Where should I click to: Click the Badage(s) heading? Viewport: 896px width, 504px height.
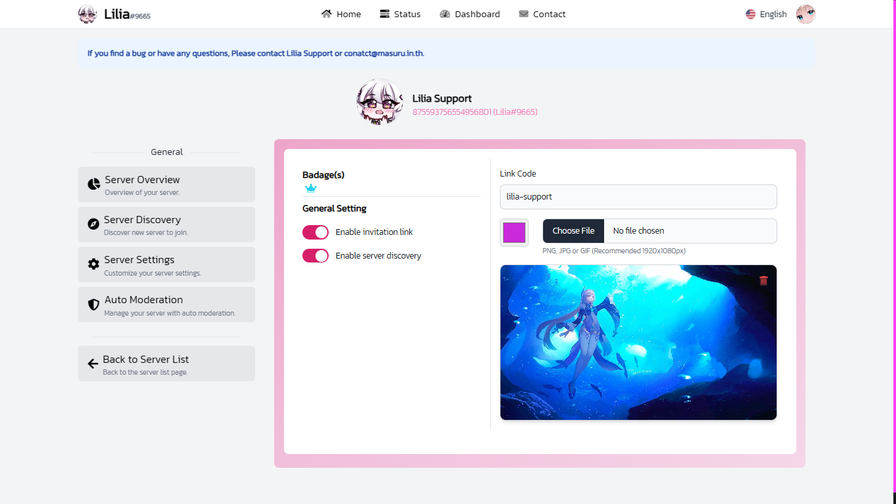[323, 175]
